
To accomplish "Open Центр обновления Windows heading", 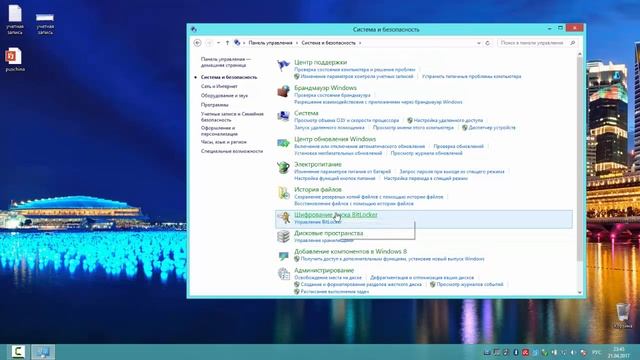I will pos(335,139).
